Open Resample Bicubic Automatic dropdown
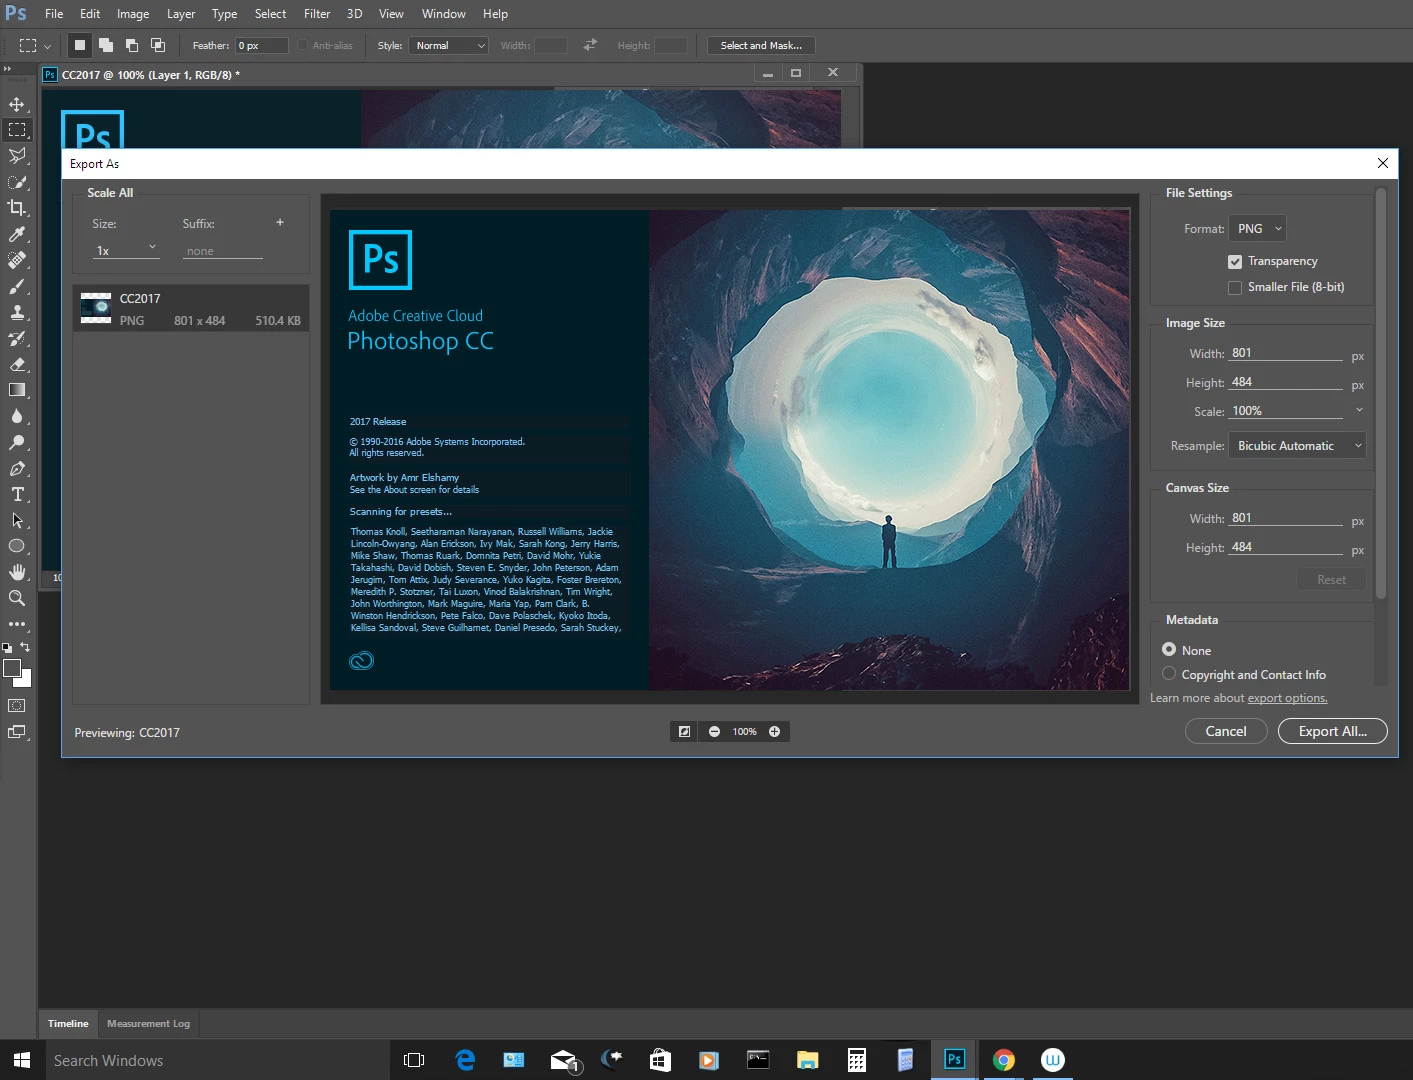 tap(1297, 446)
